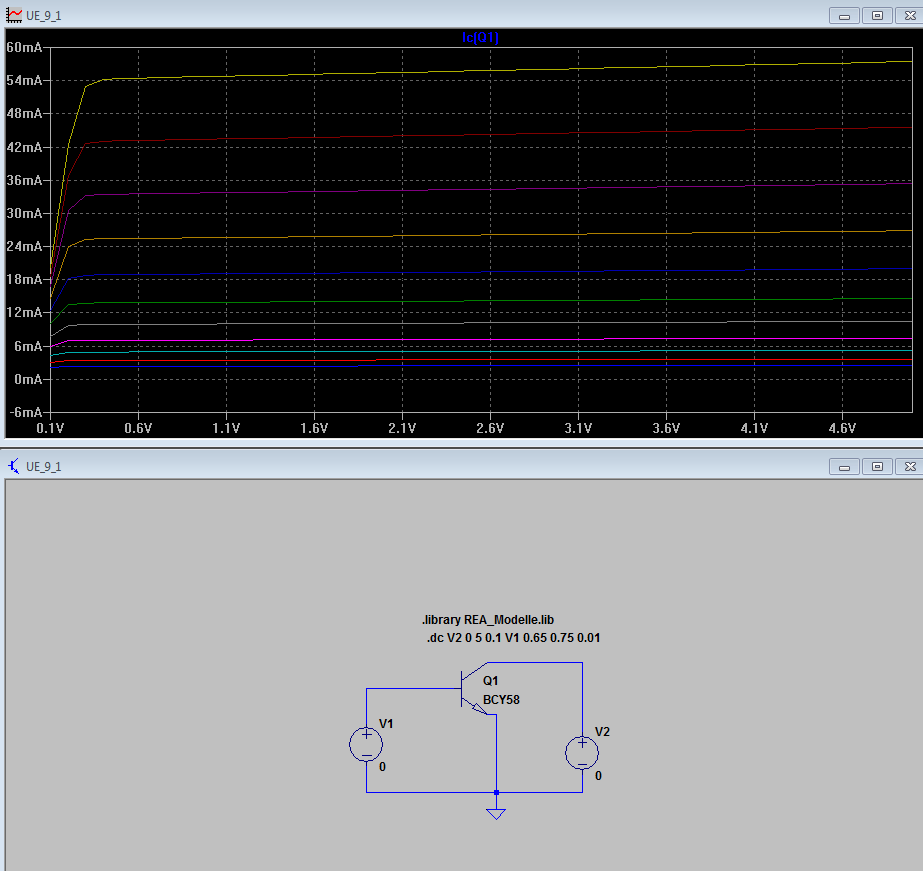This screenshot has width=923, height=871.
Task: Click the Q1 transistor label
Action: coord(490,681)
